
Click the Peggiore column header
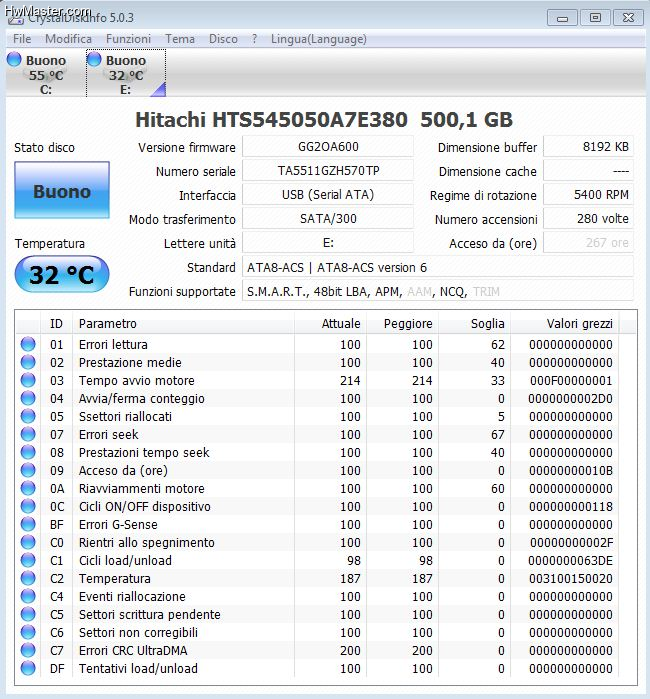point(403,324)
